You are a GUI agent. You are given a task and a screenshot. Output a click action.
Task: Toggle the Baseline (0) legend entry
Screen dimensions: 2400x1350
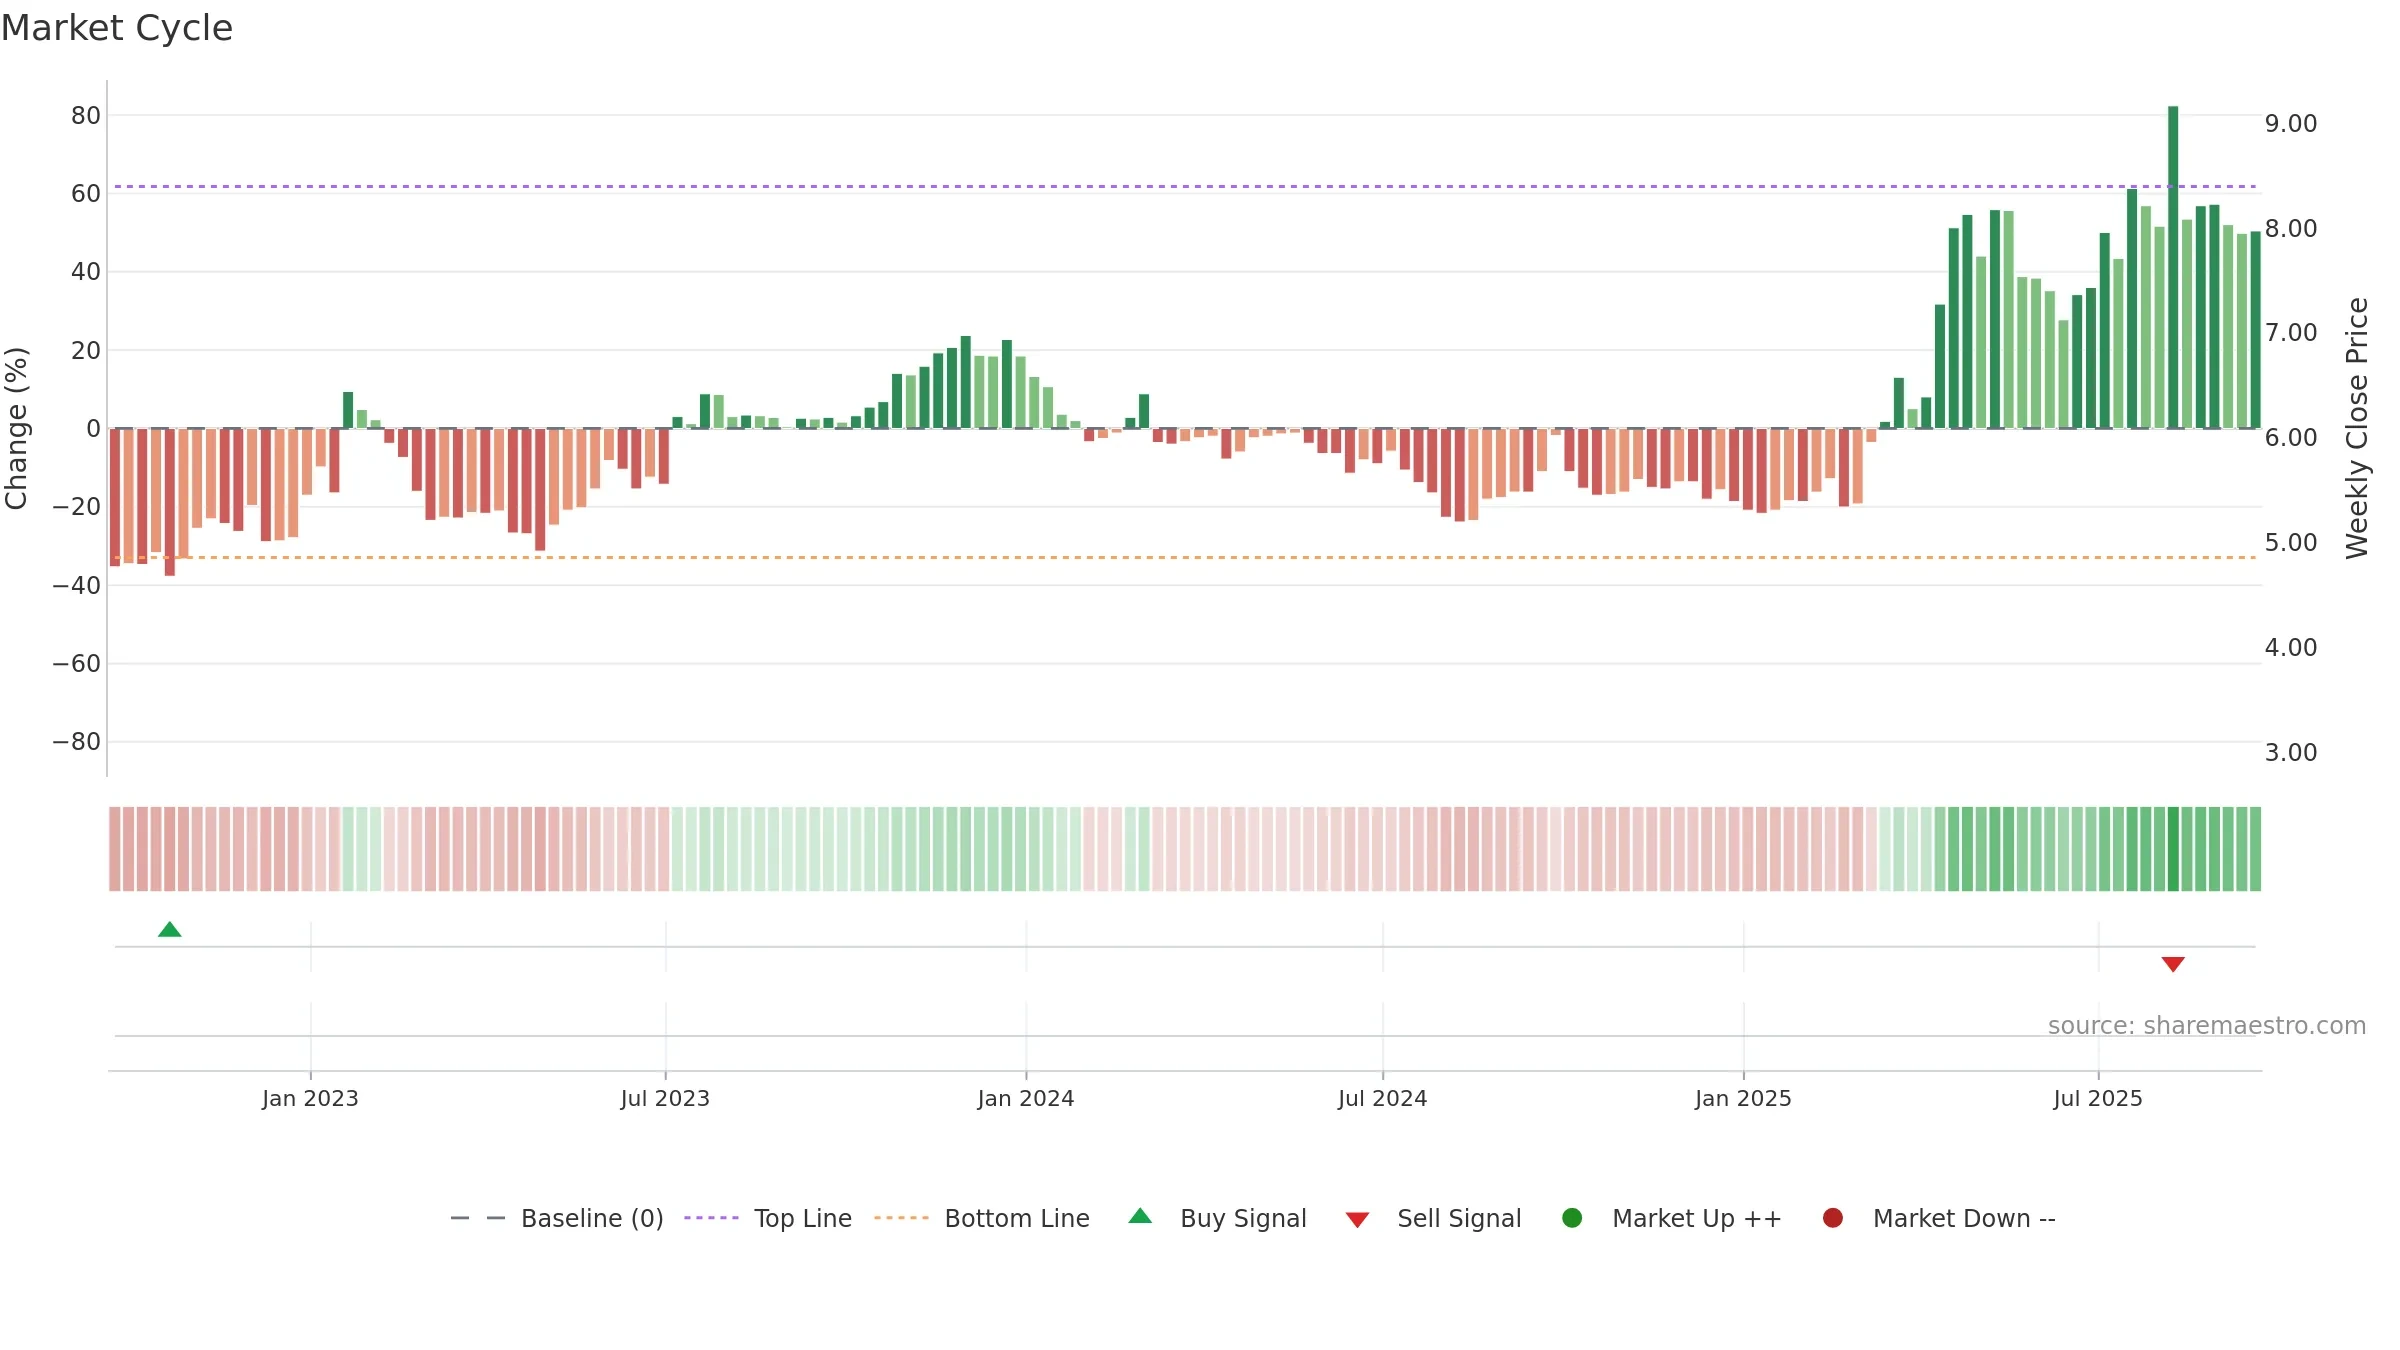click(x=557, y=1219)
